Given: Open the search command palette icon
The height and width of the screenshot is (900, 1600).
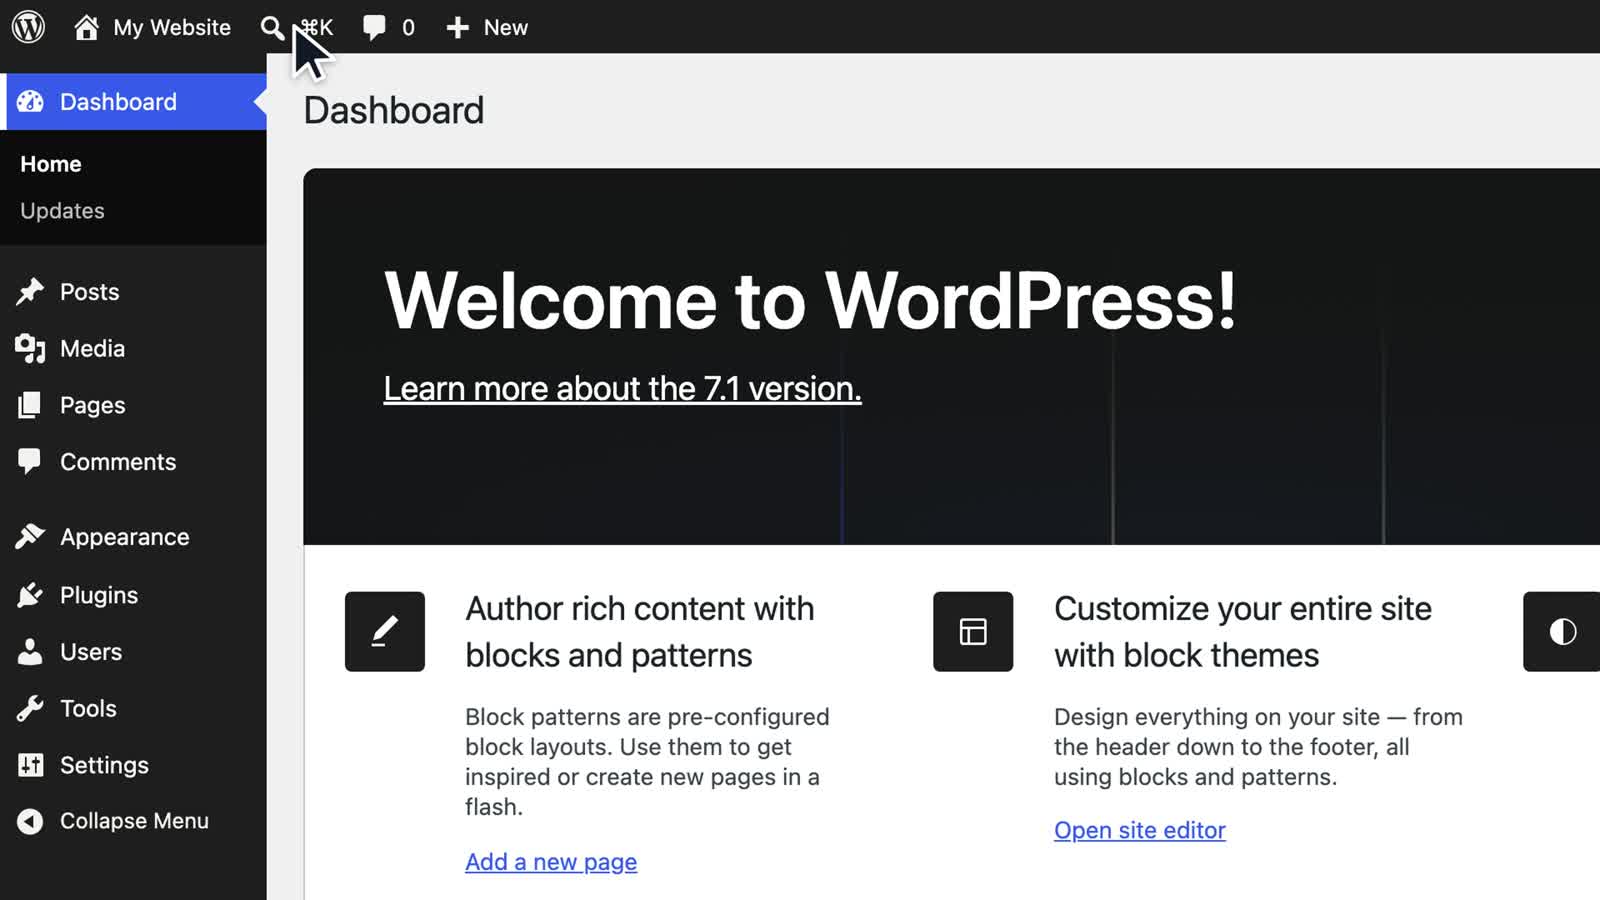Looking at the screenshot, I should tap(272, 27).
